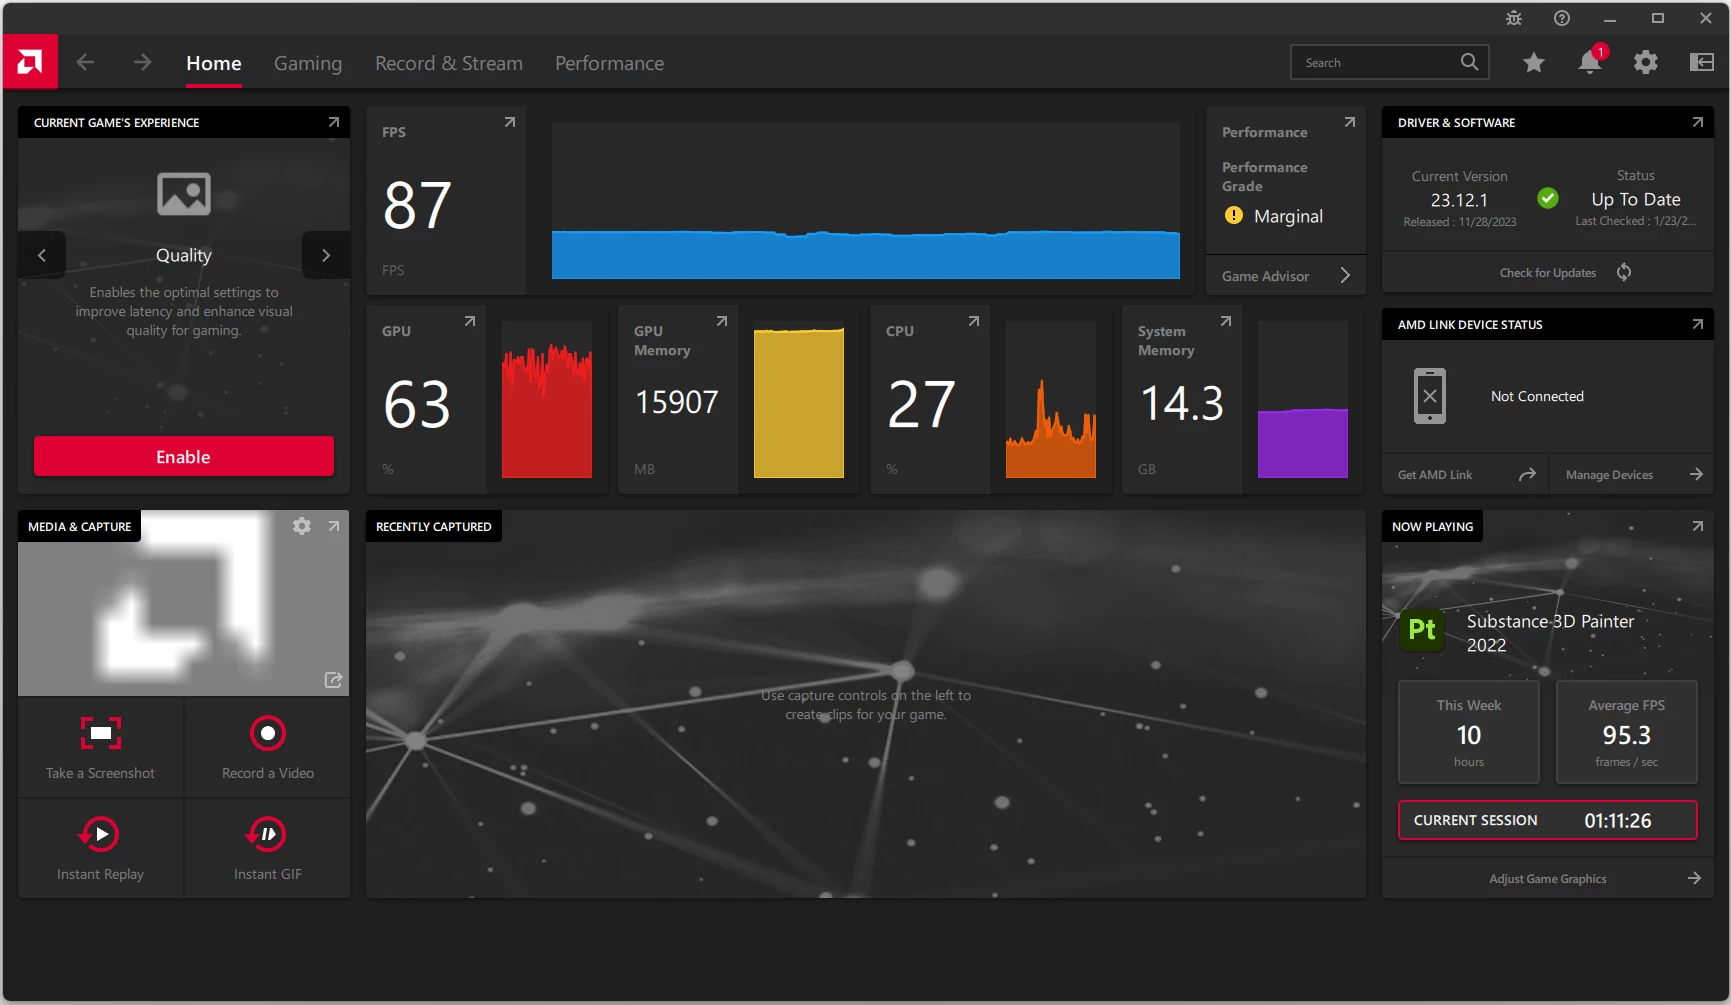
Task: Switch to the Gaming tab
Action: point(308,63)
